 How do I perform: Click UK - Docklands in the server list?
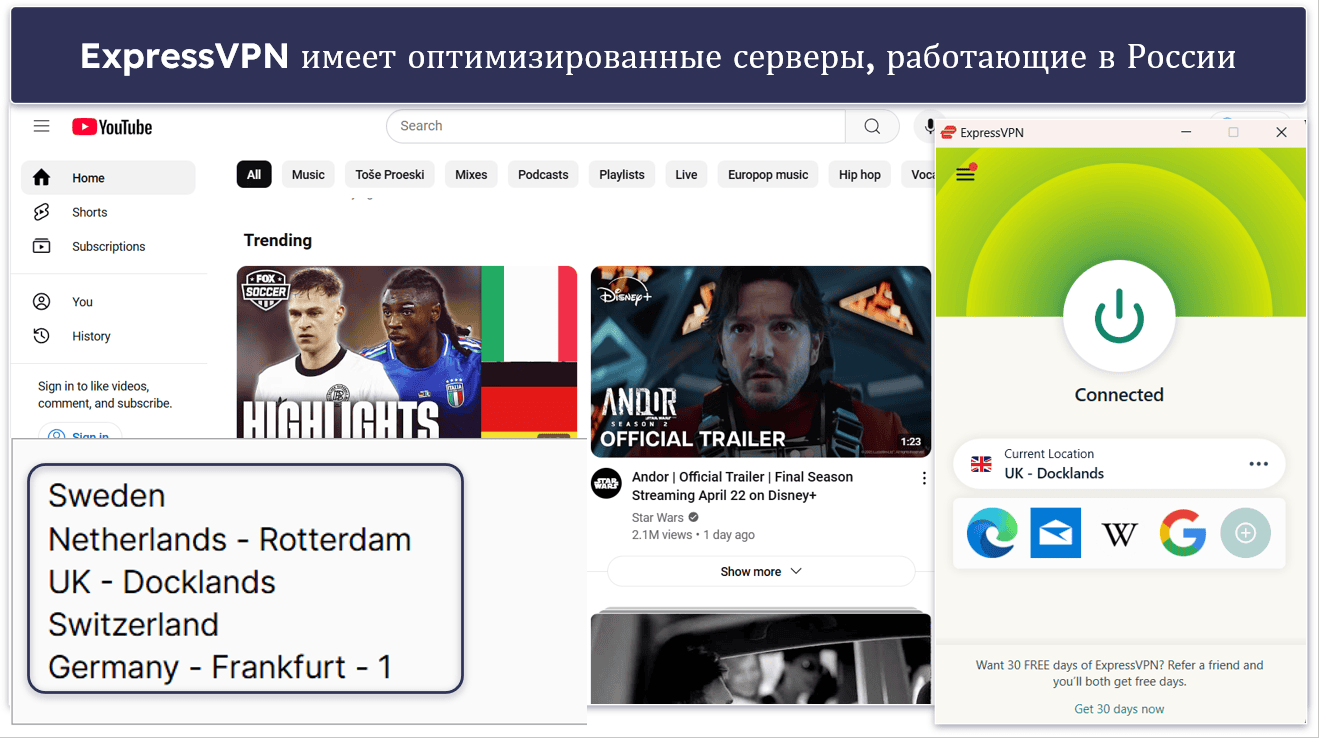click(162, 582)
